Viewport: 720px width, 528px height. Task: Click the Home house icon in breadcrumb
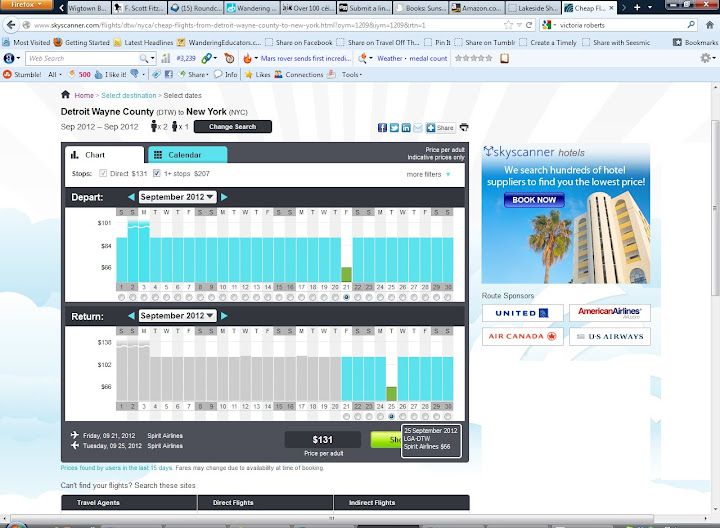click(x=65, y=95)
